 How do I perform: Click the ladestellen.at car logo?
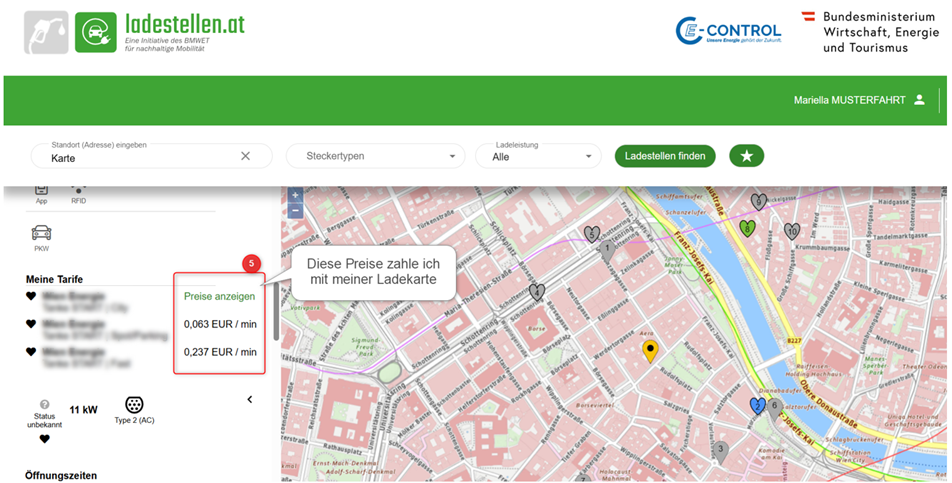[x=95, y=32]
